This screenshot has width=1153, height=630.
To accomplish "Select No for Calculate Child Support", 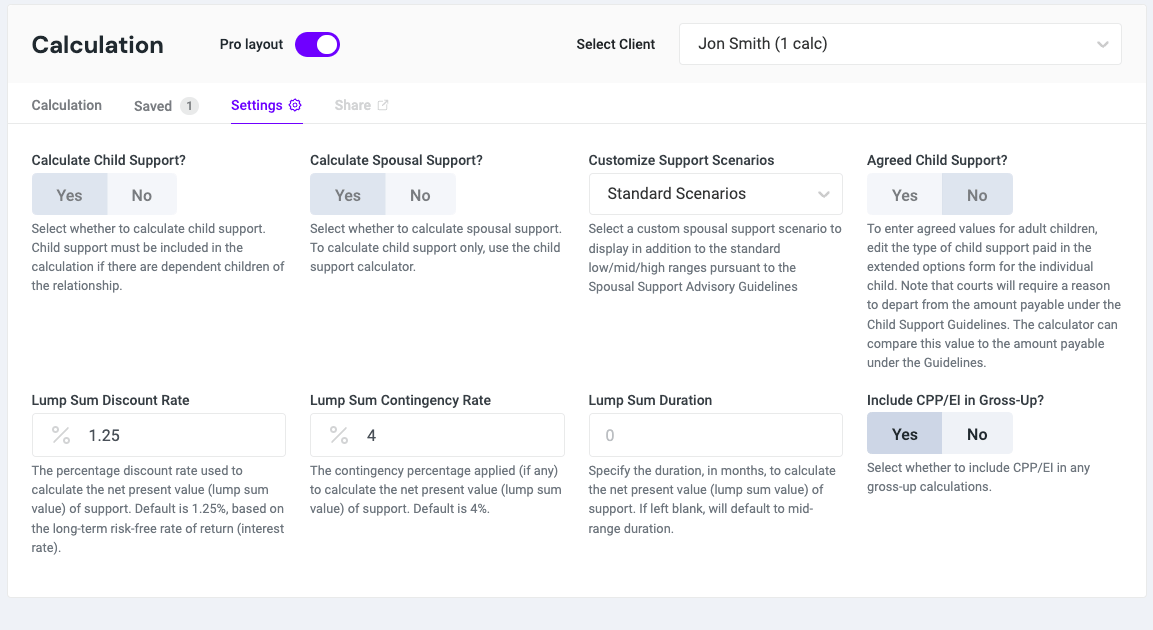I will click(142, 193).
